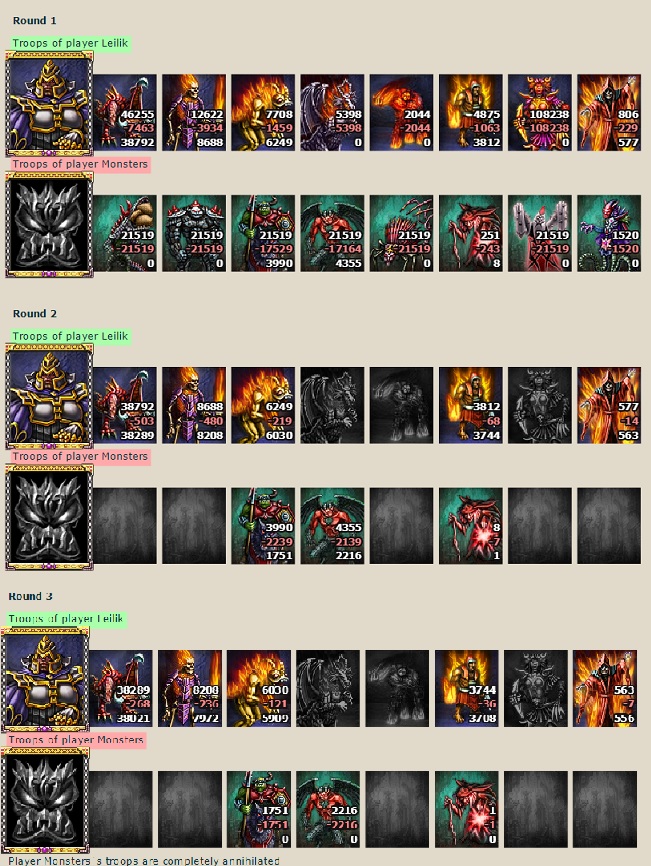The height and width of the screenshot is (866, 651).
Task: Select the Round 2 heading
Action: pyautogui.click(x=35, y=313)
